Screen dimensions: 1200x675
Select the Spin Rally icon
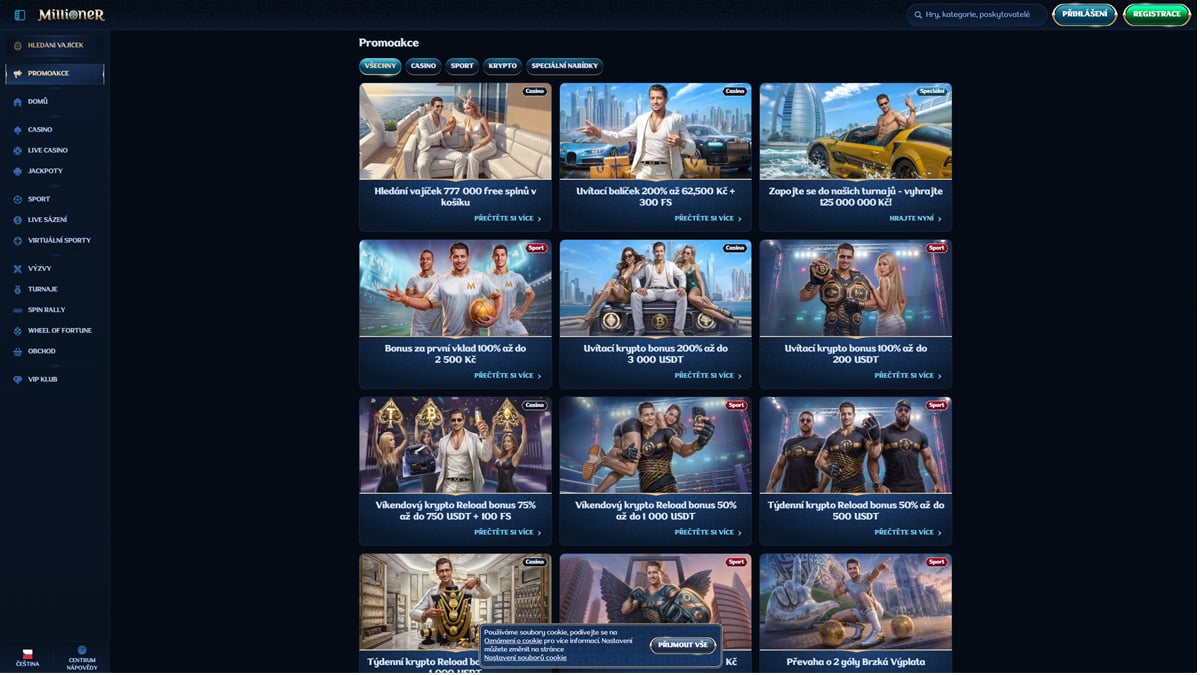(x=18, y=309)
